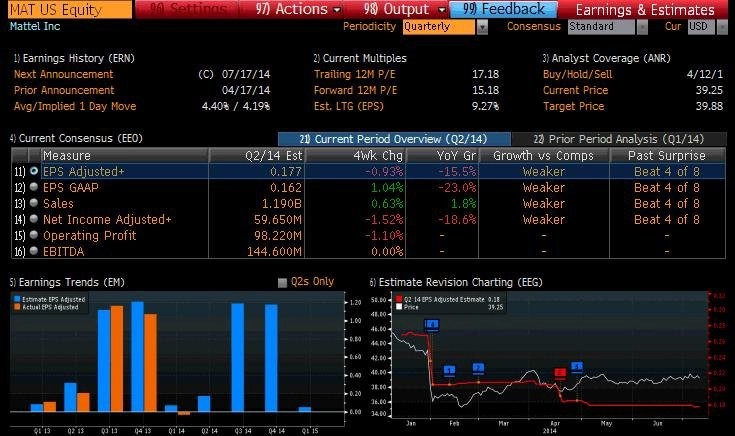Open Current Multiples section link
Image resolution: width=735 pixels, height=436 pixels.
(360, 58)
